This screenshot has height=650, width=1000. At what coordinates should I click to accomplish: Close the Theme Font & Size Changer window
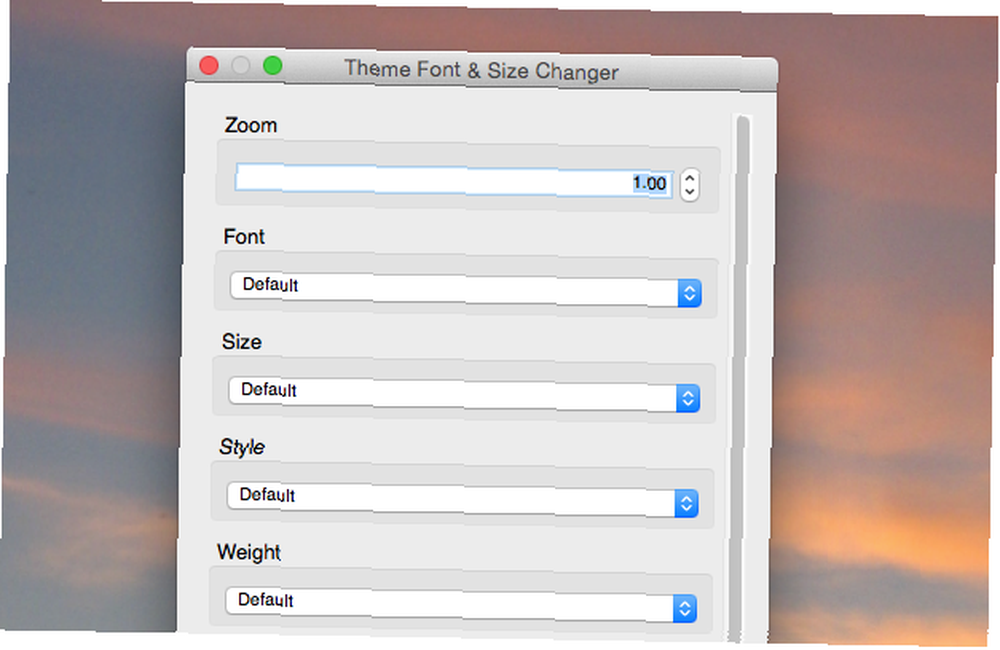[x=209, y=65]
